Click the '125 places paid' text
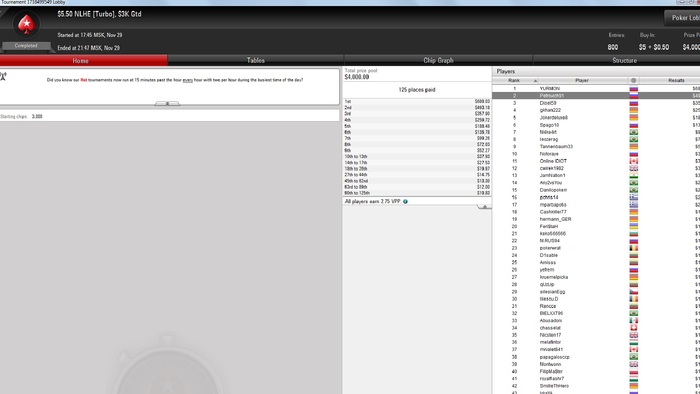 point(417,90)
